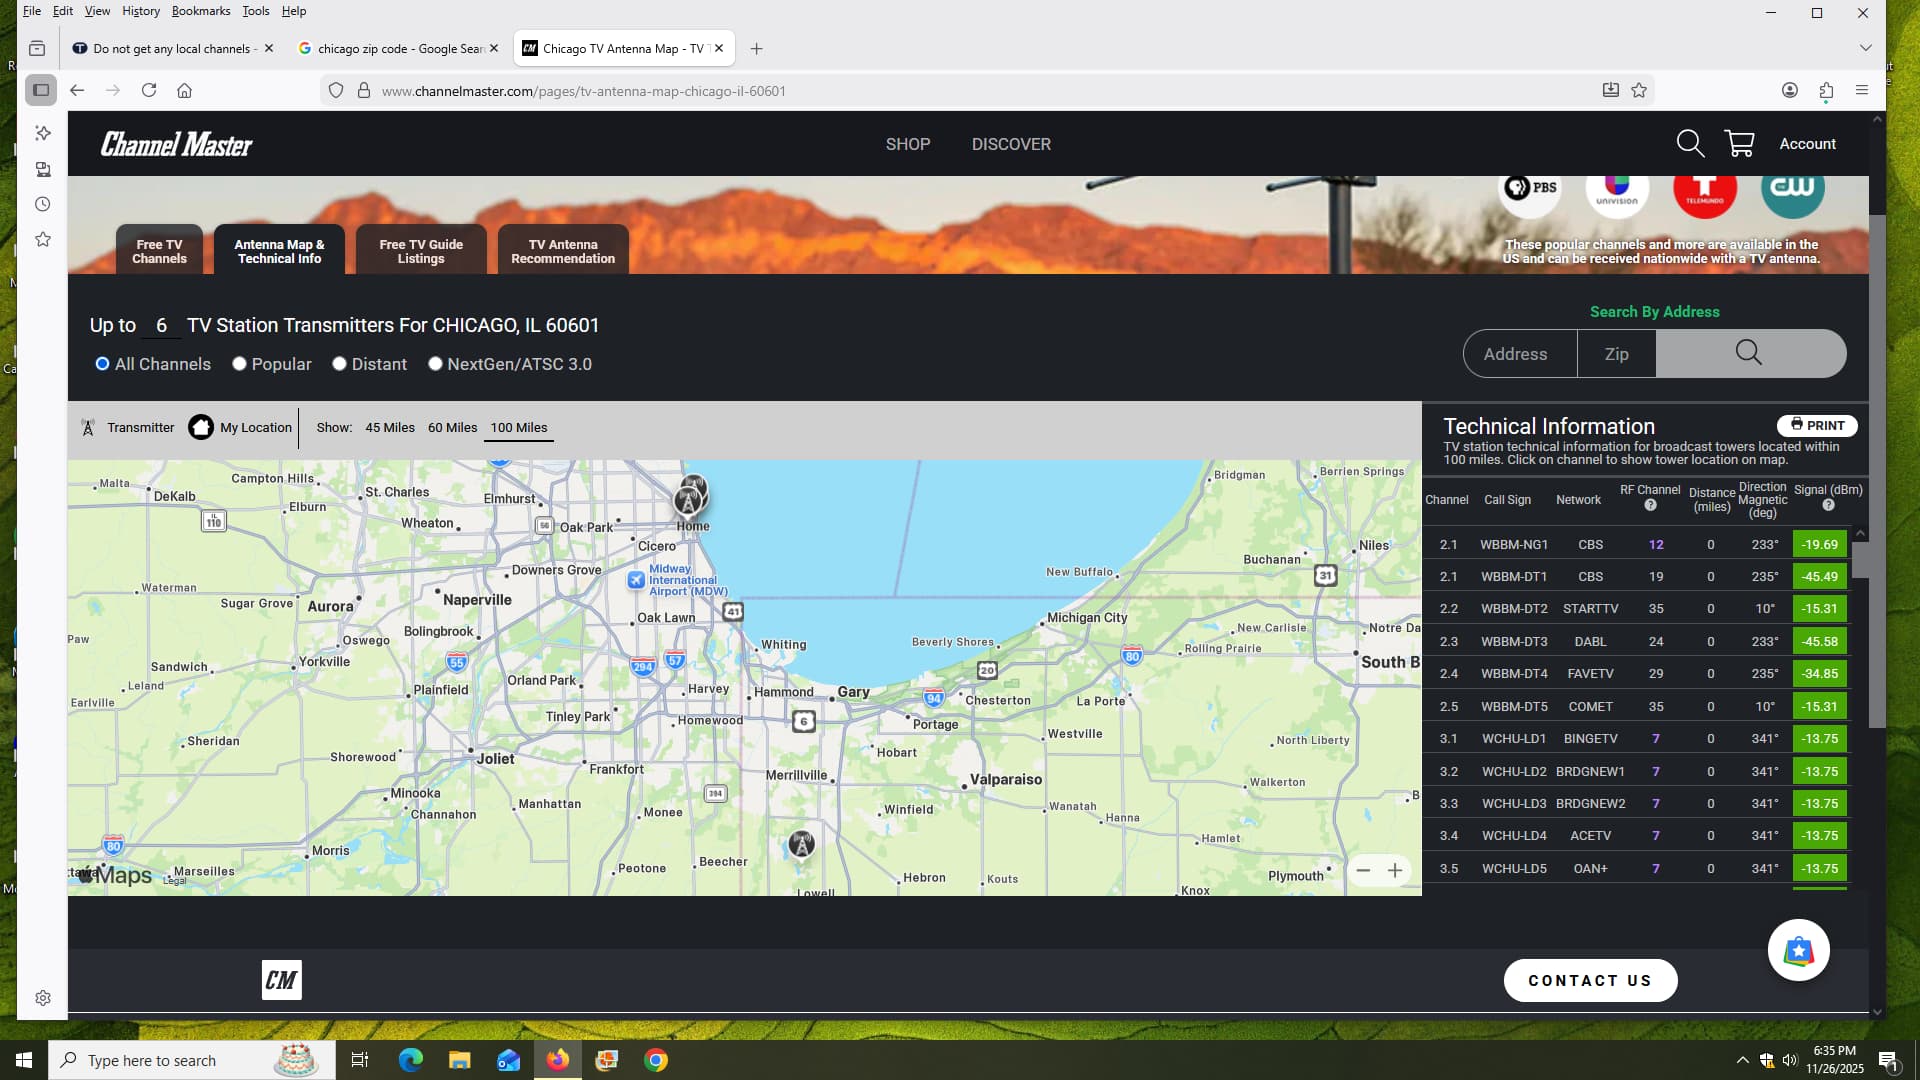Show the 45 Miles range
The height and width of the screenshot is (1080, 1920).
[x=389, y=428]
